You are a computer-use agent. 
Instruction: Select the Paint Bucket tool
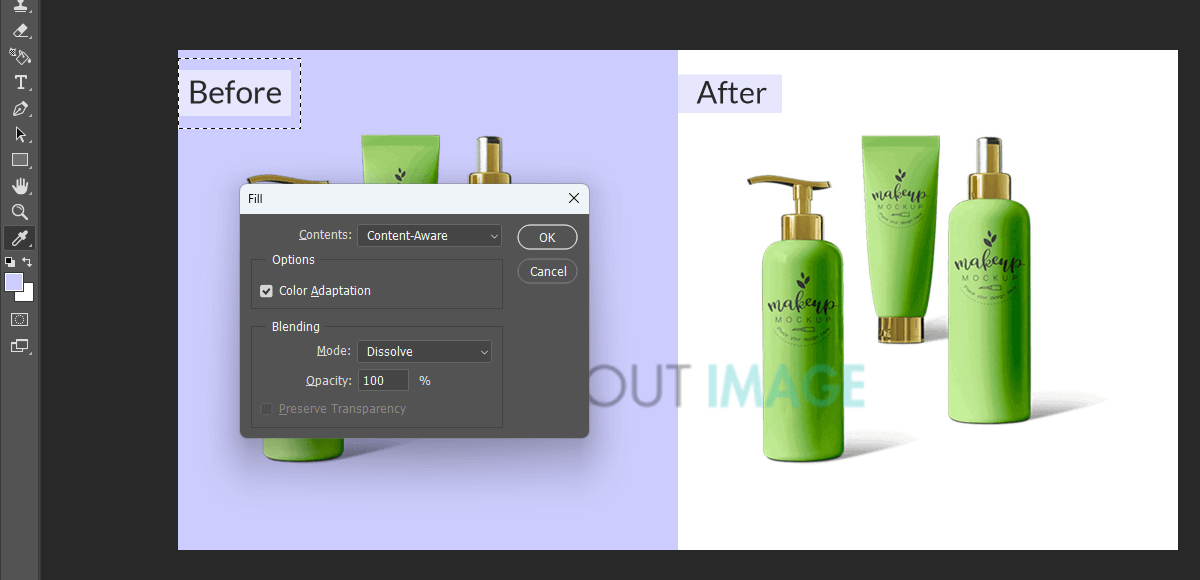tap(20, 57)
